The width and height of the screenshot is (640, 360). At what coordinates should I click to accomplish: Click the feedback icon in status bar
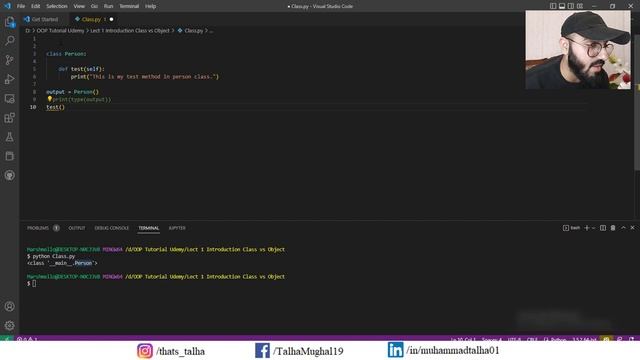[x=620, y=339]
